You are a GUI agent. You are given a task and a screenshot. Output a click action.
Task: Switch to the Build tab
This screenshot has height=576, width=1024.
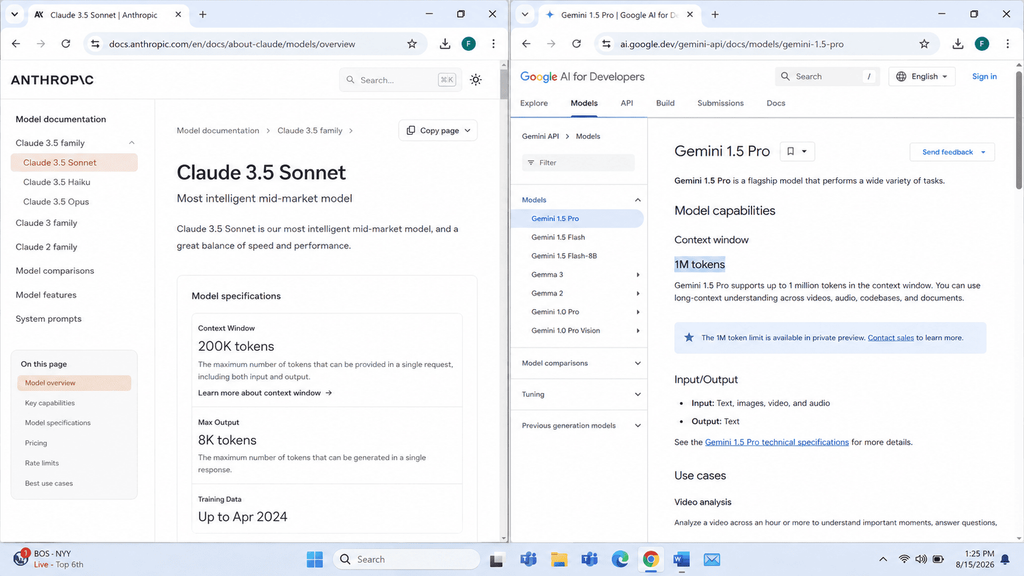pyautogui.click(x=665, y=103)
